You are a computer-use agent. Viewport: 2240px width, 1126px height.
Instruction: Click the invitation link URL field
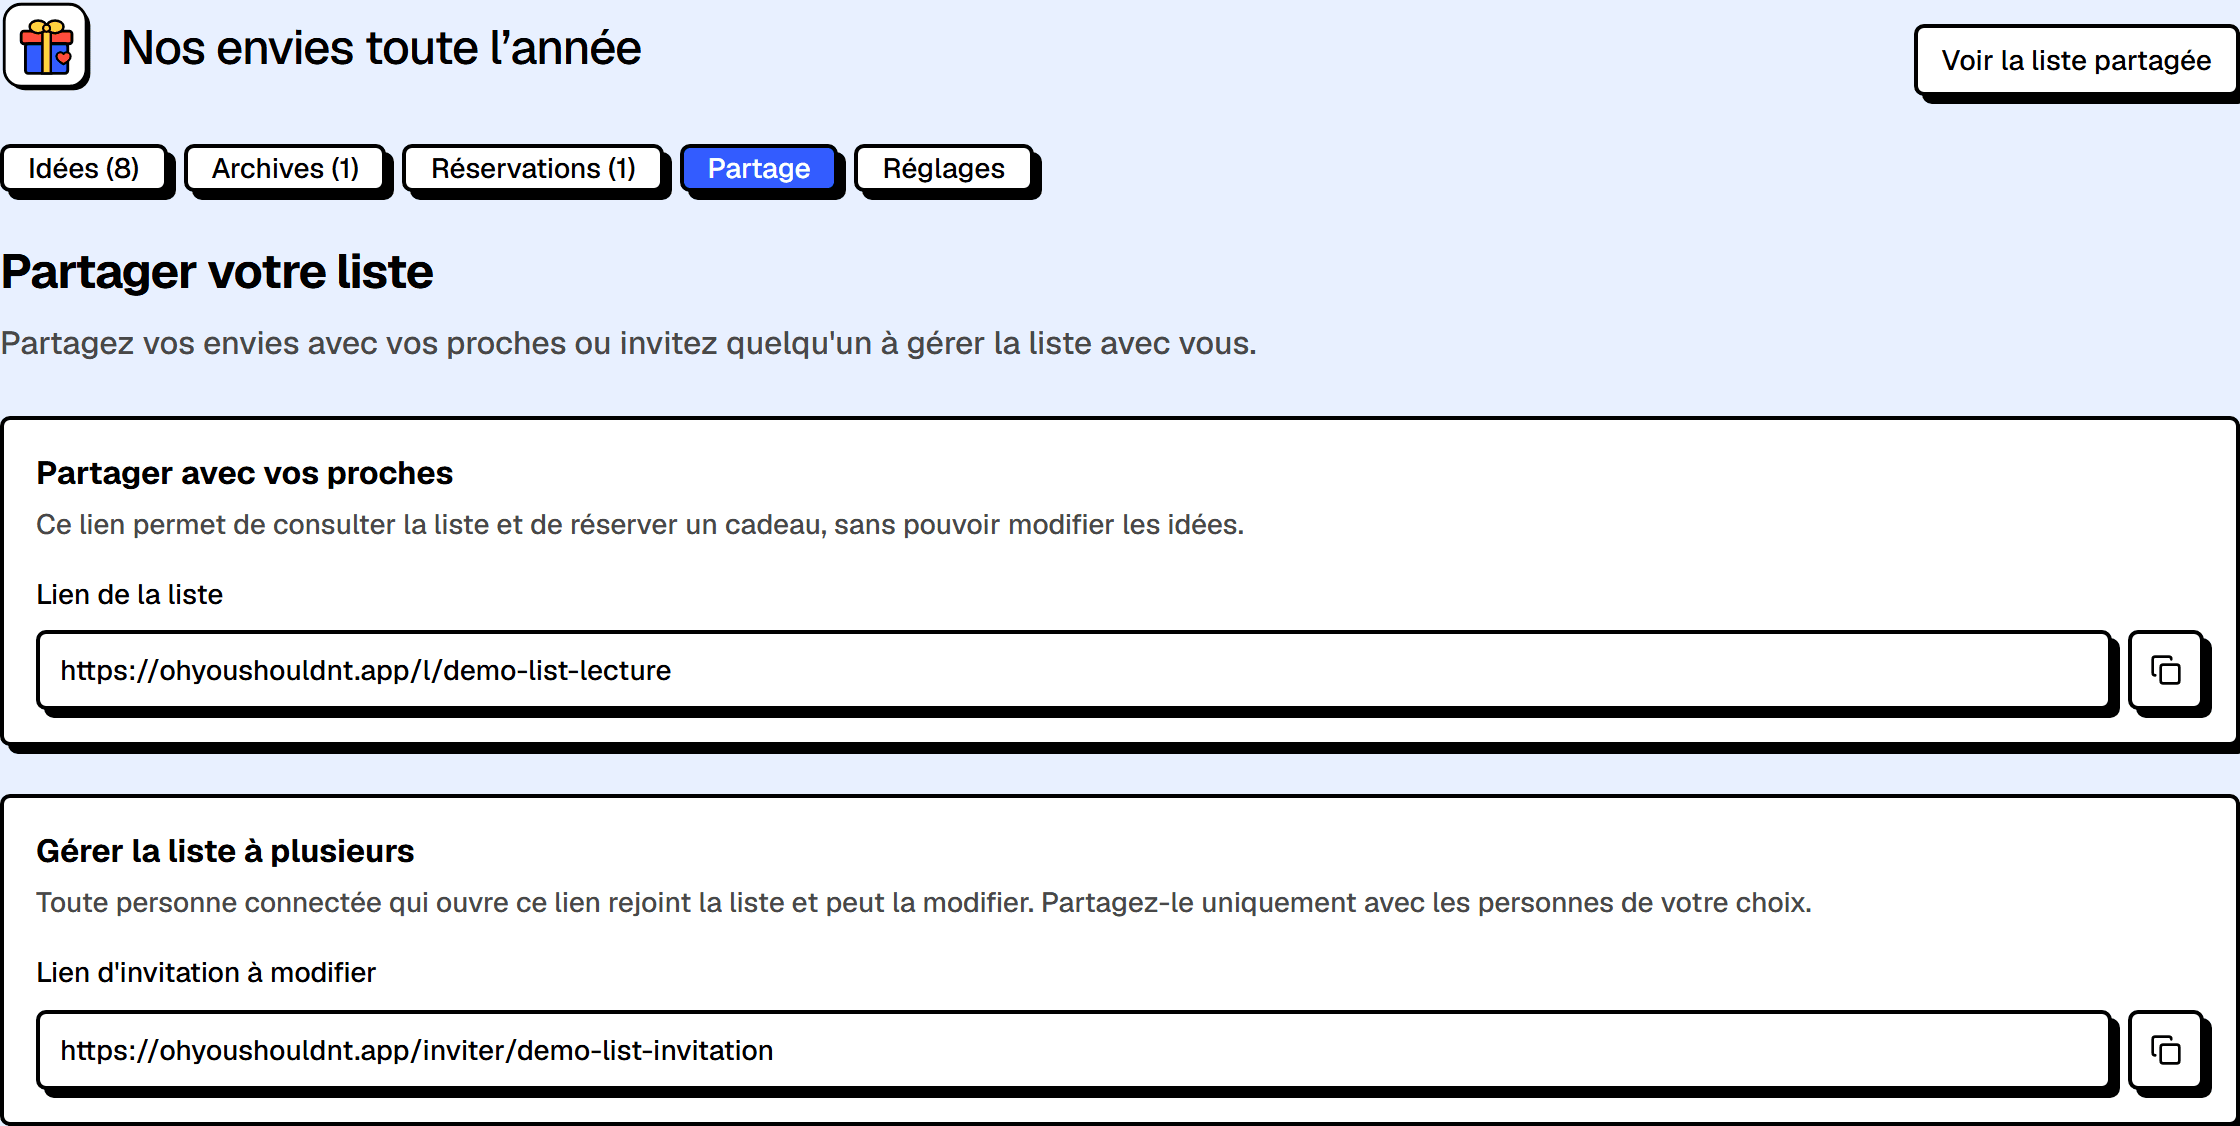tap(1074, 1050)
